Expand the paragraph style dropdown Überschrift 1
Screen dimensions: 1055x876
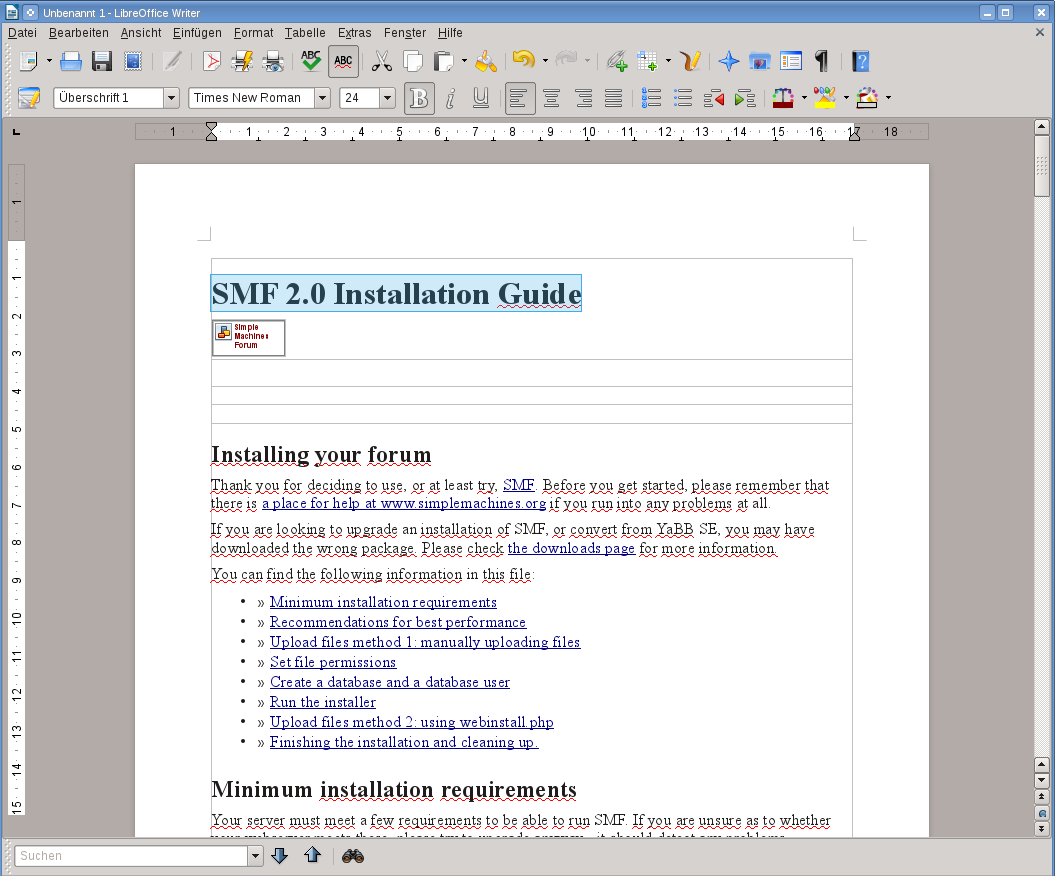tap(170, 98)
